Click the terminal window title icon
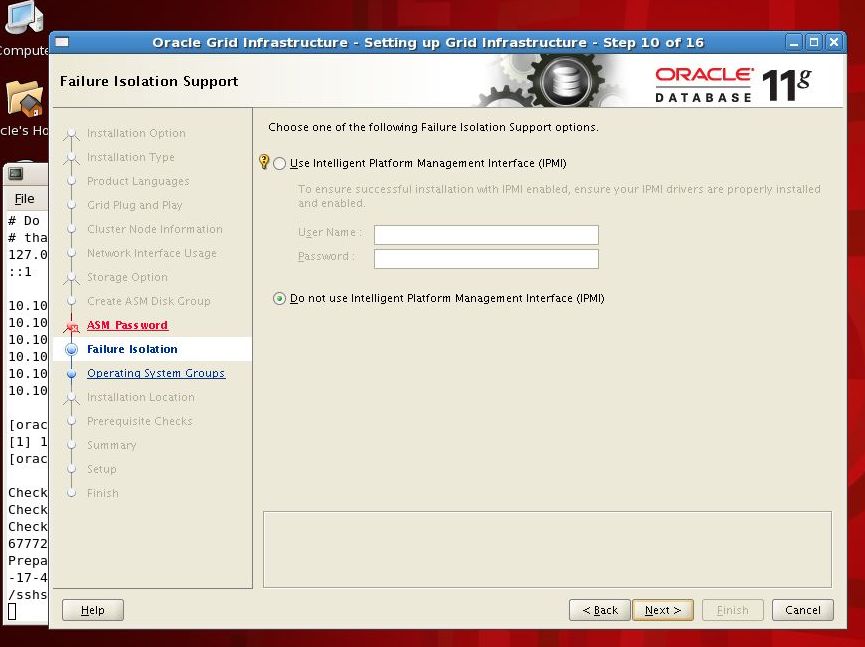 click(16, 173)
